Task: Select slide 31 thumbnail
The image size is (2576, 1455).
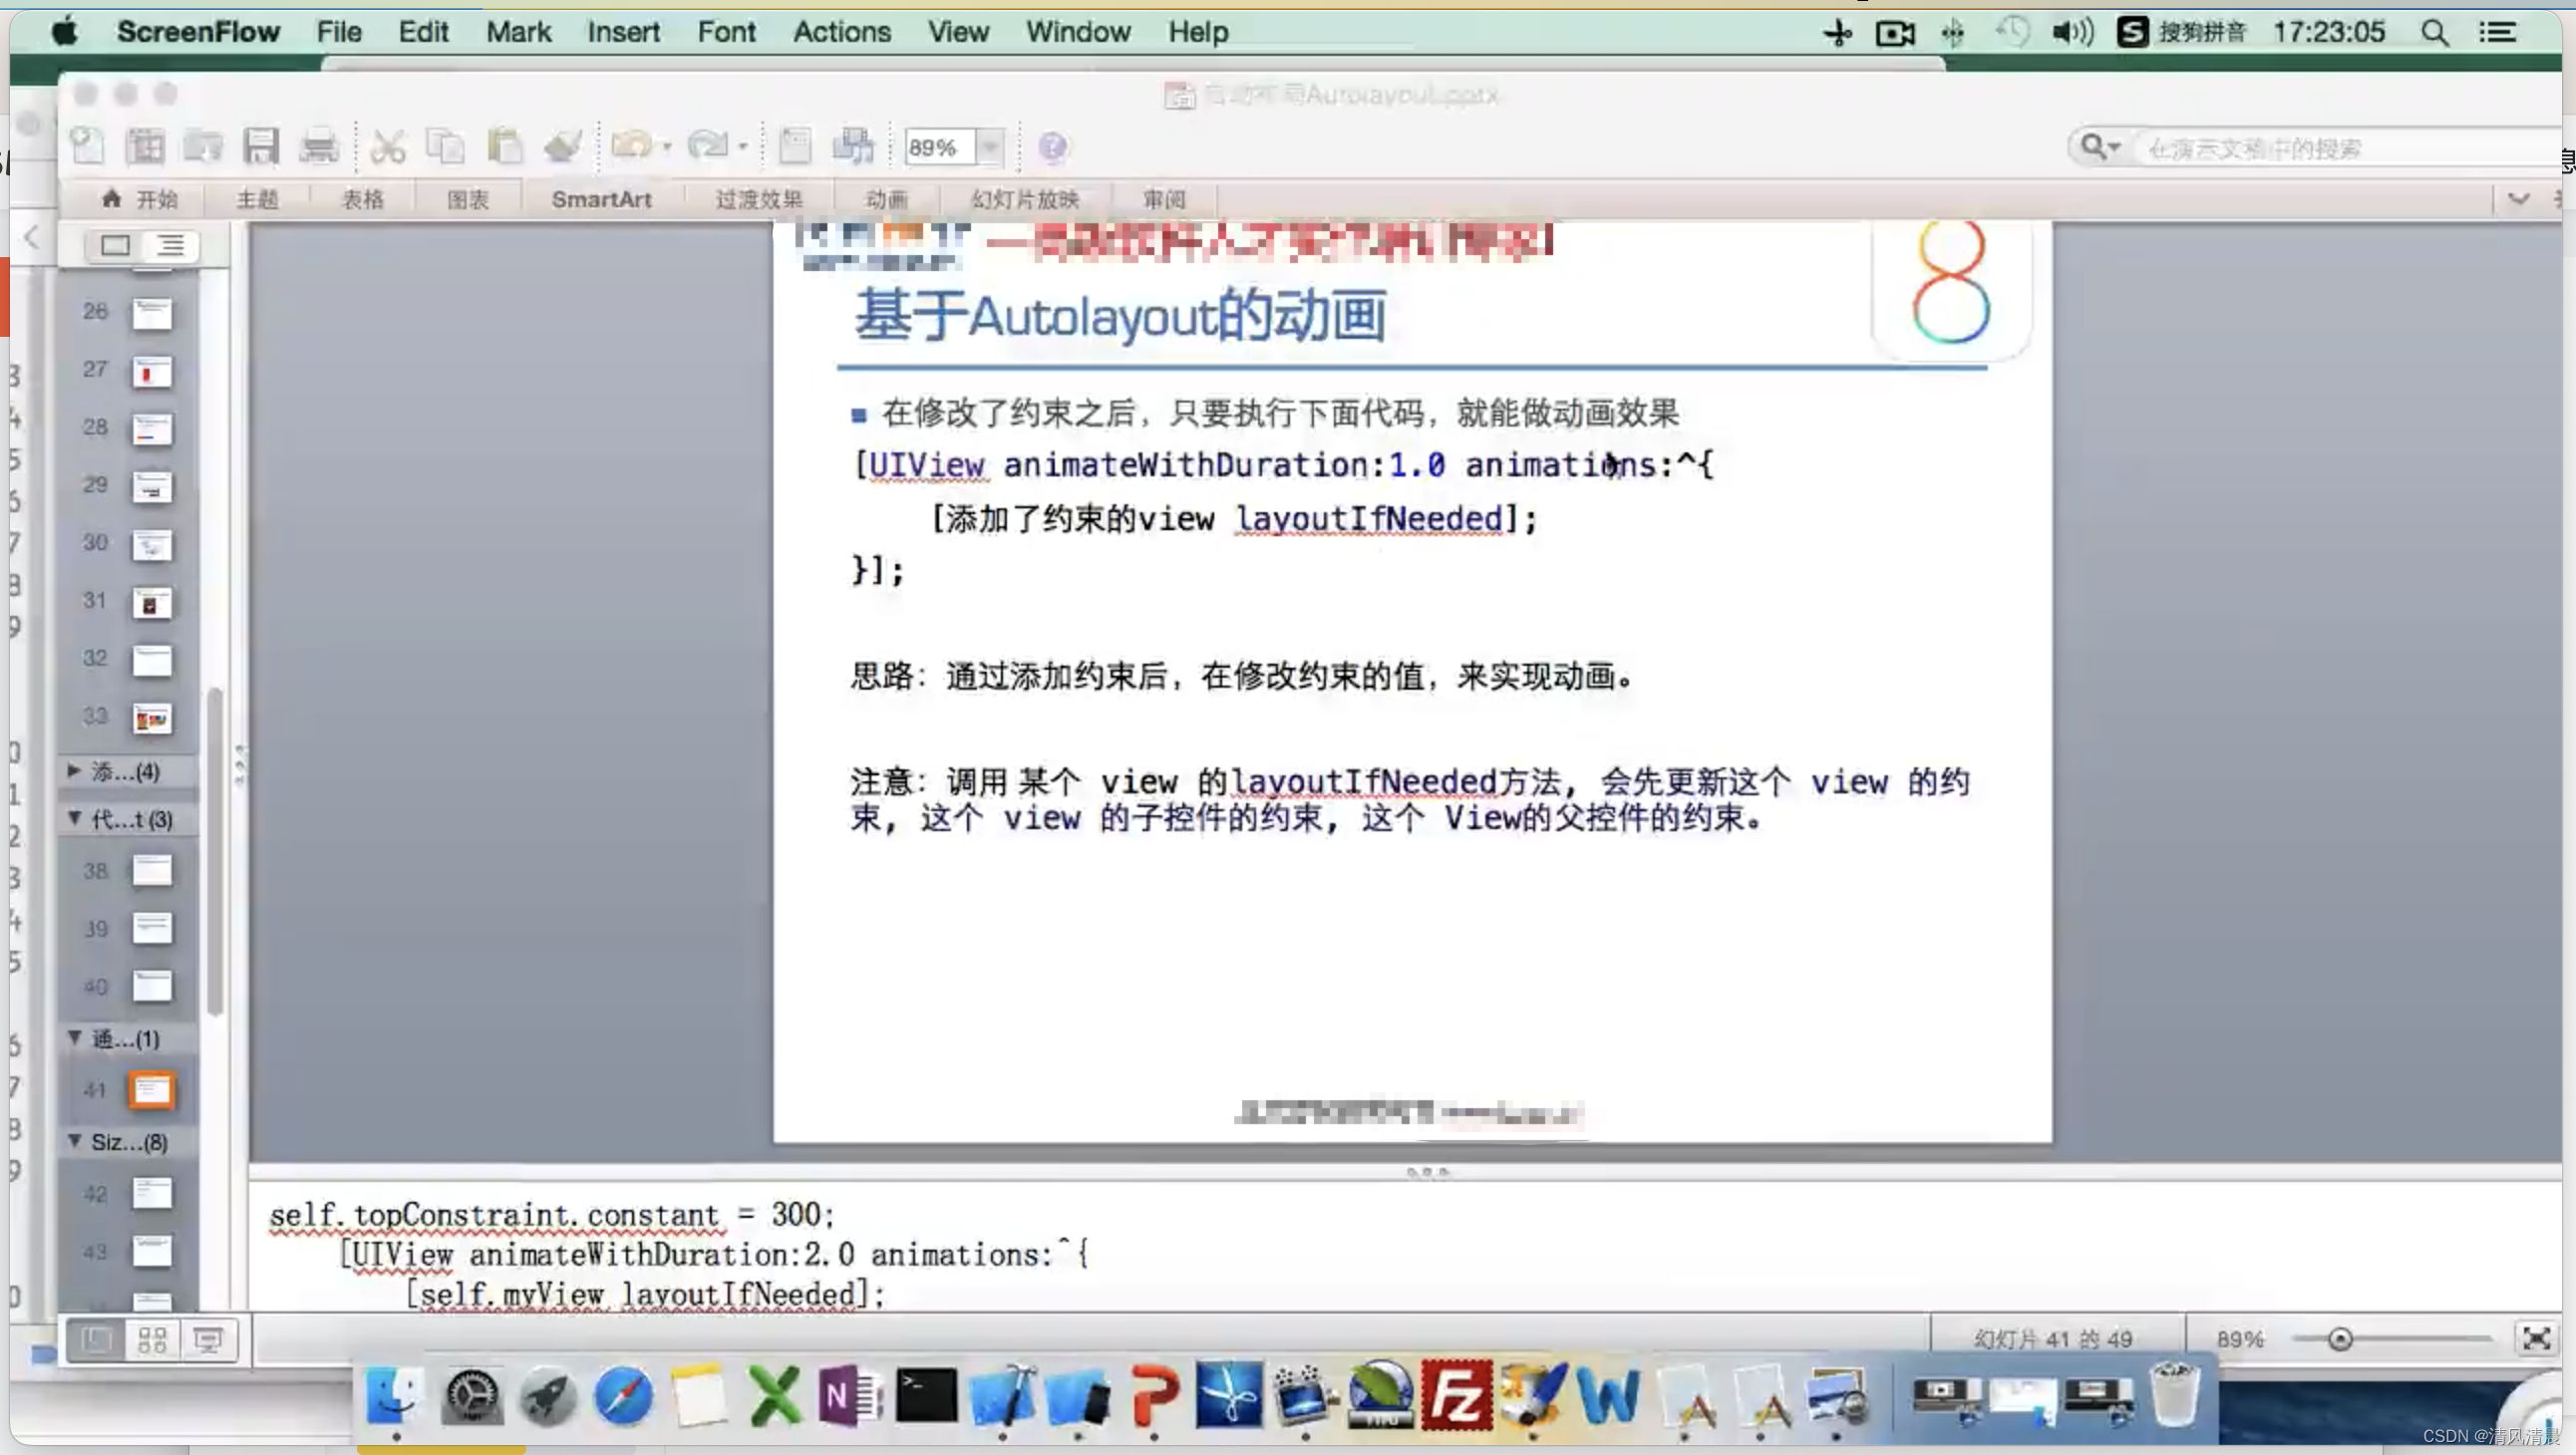Action: click(x=152, y=603)
